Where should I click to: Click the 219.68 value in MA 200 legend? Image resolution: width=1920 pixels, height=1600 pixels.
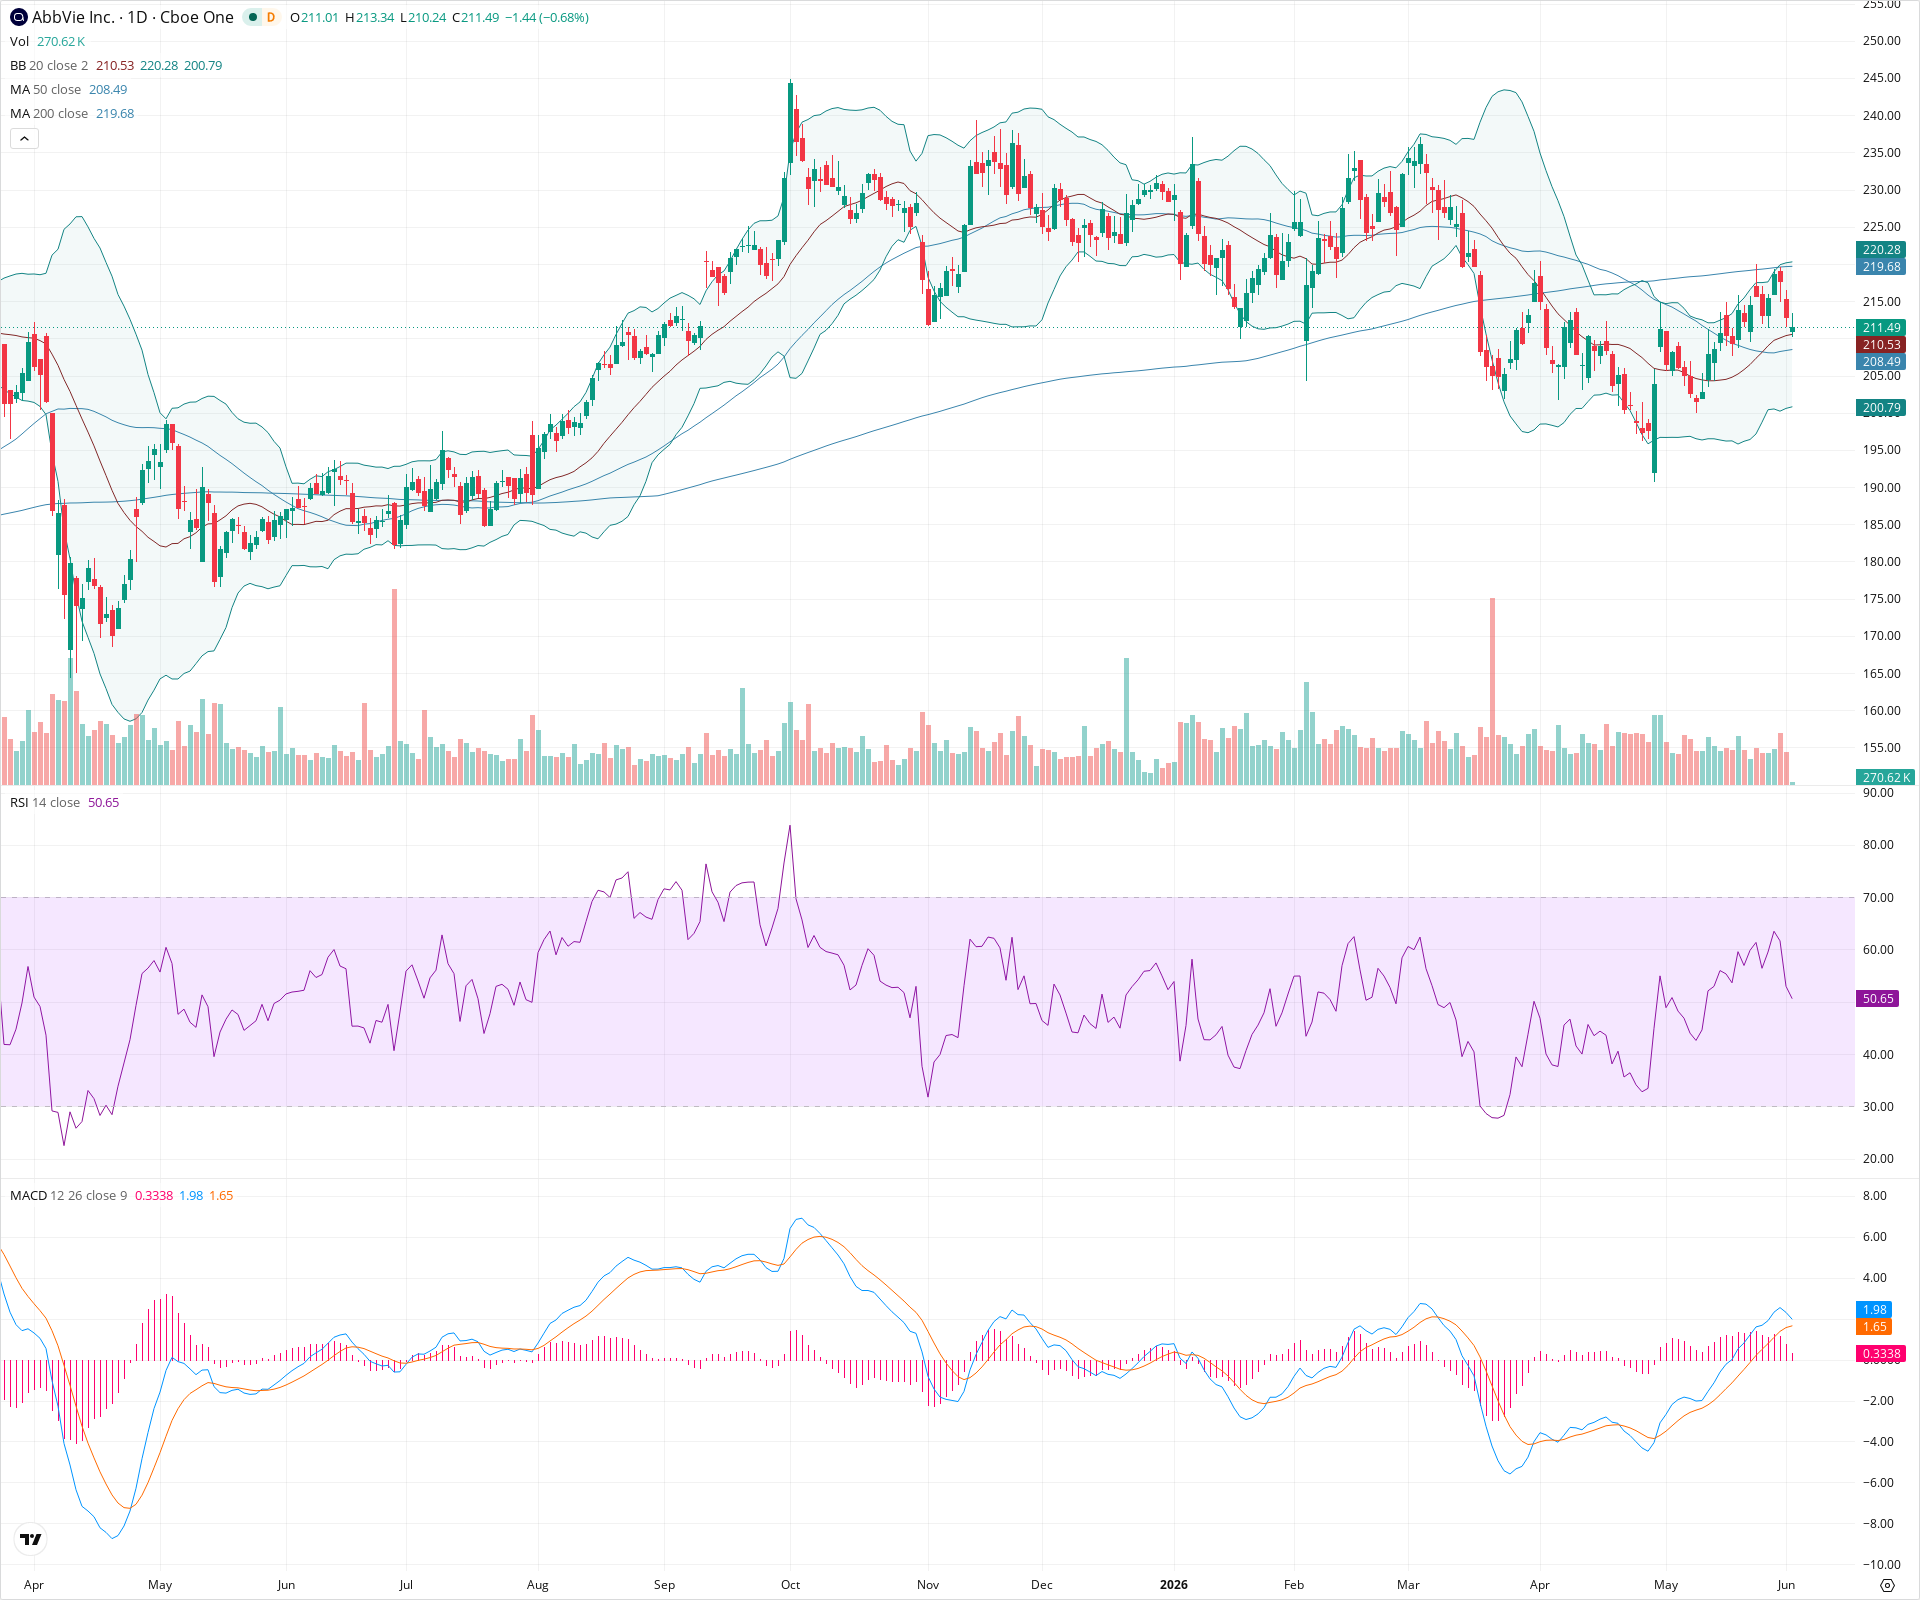[115, 113]
